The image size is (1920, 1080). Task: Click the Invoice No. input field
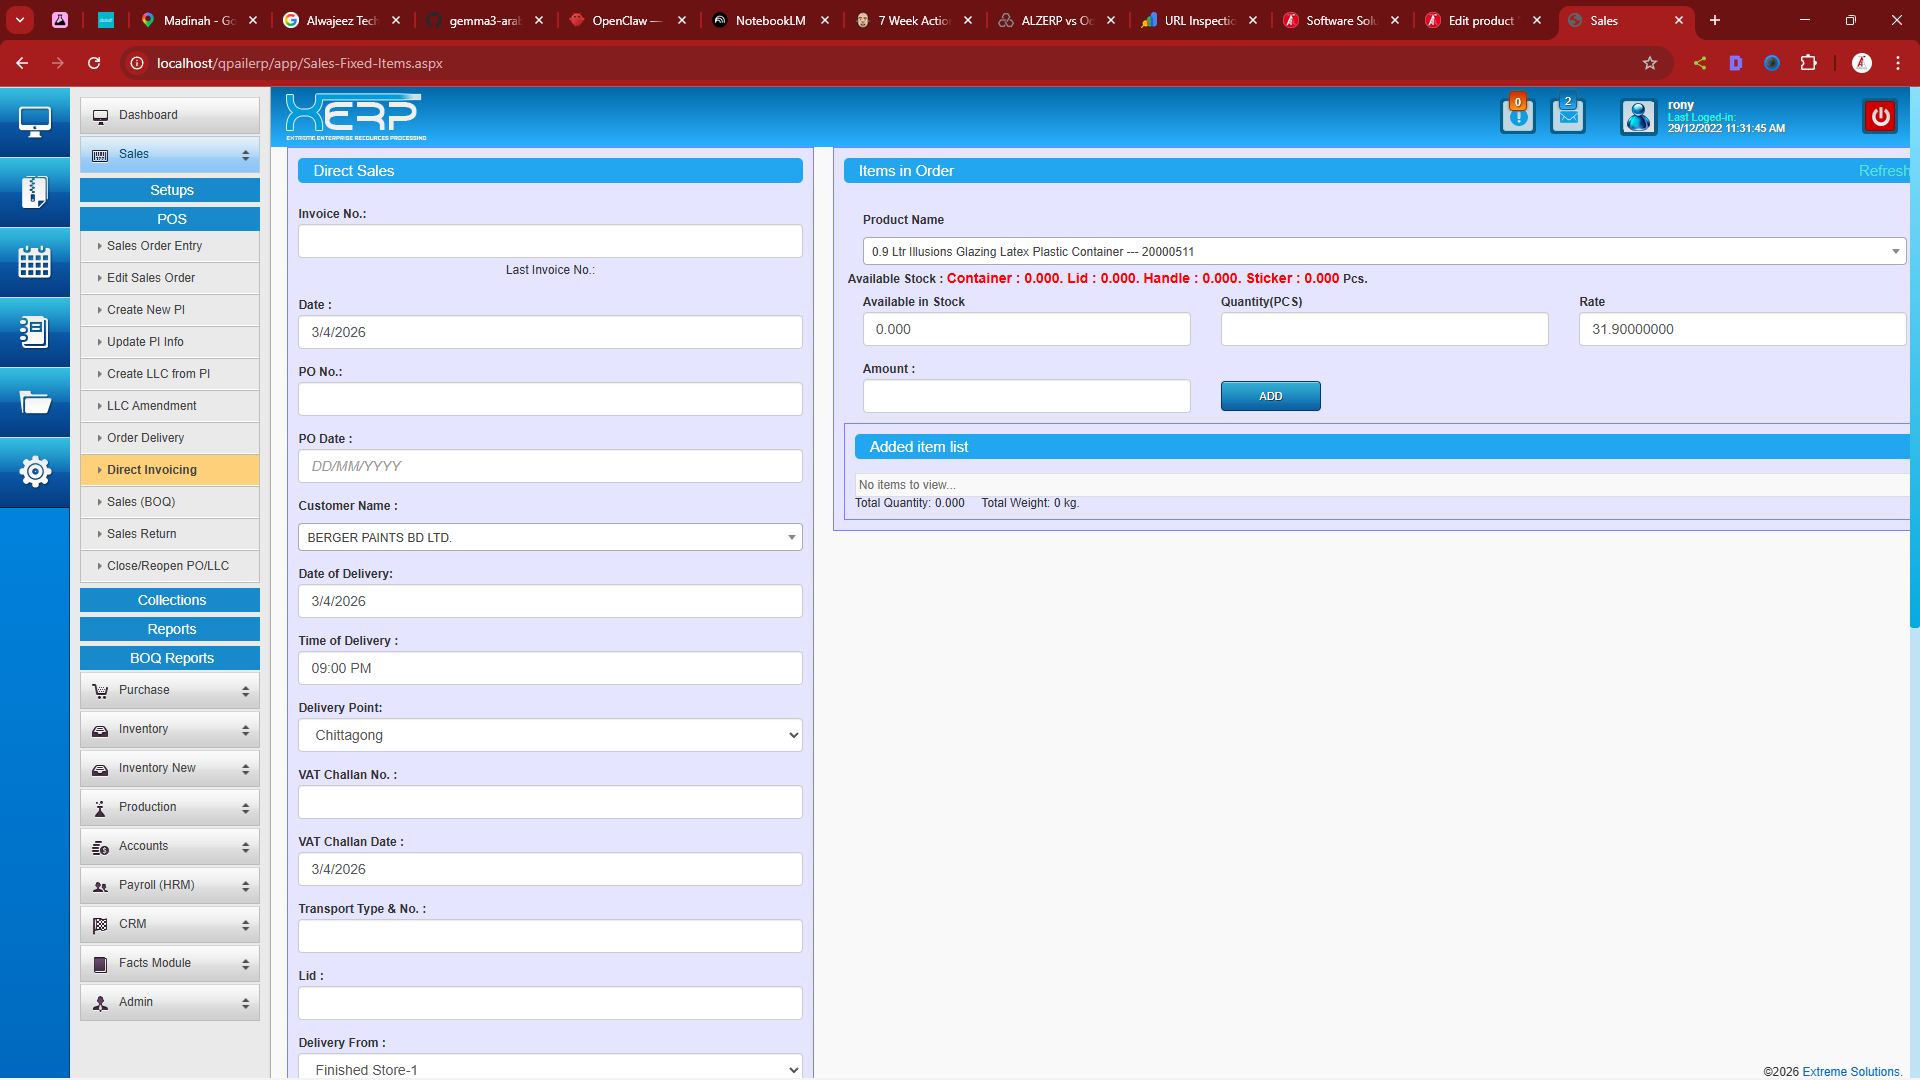[550, 241]
